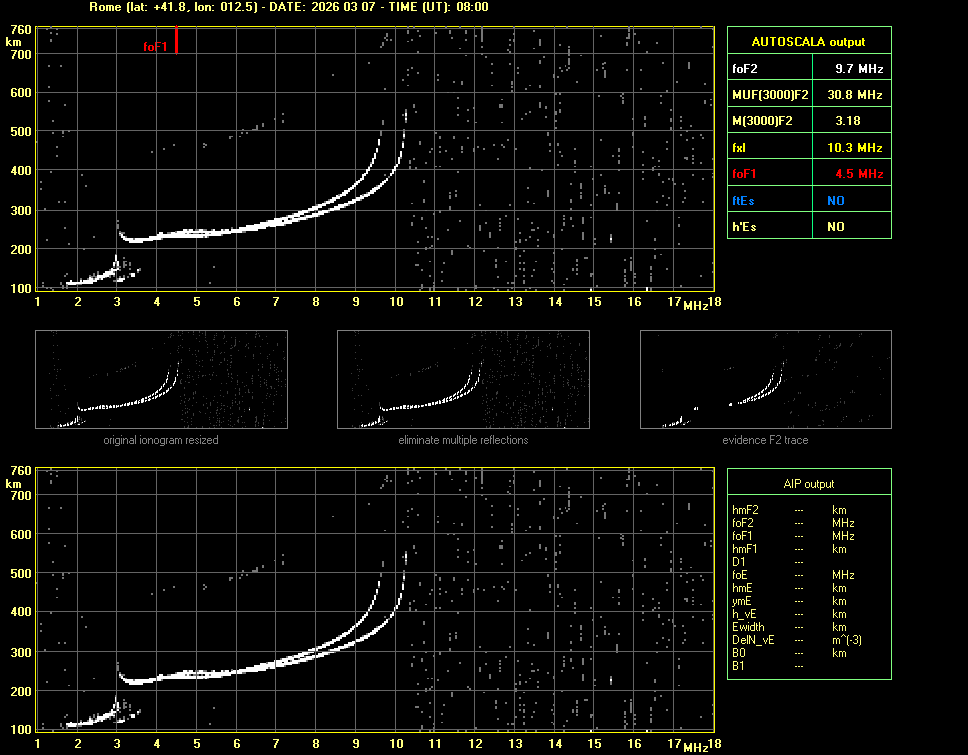Image resolution: width=968 pixels, height=755 pixels.
Task: Open the original ionogram resized thumbnail
Action: (161, 379)
